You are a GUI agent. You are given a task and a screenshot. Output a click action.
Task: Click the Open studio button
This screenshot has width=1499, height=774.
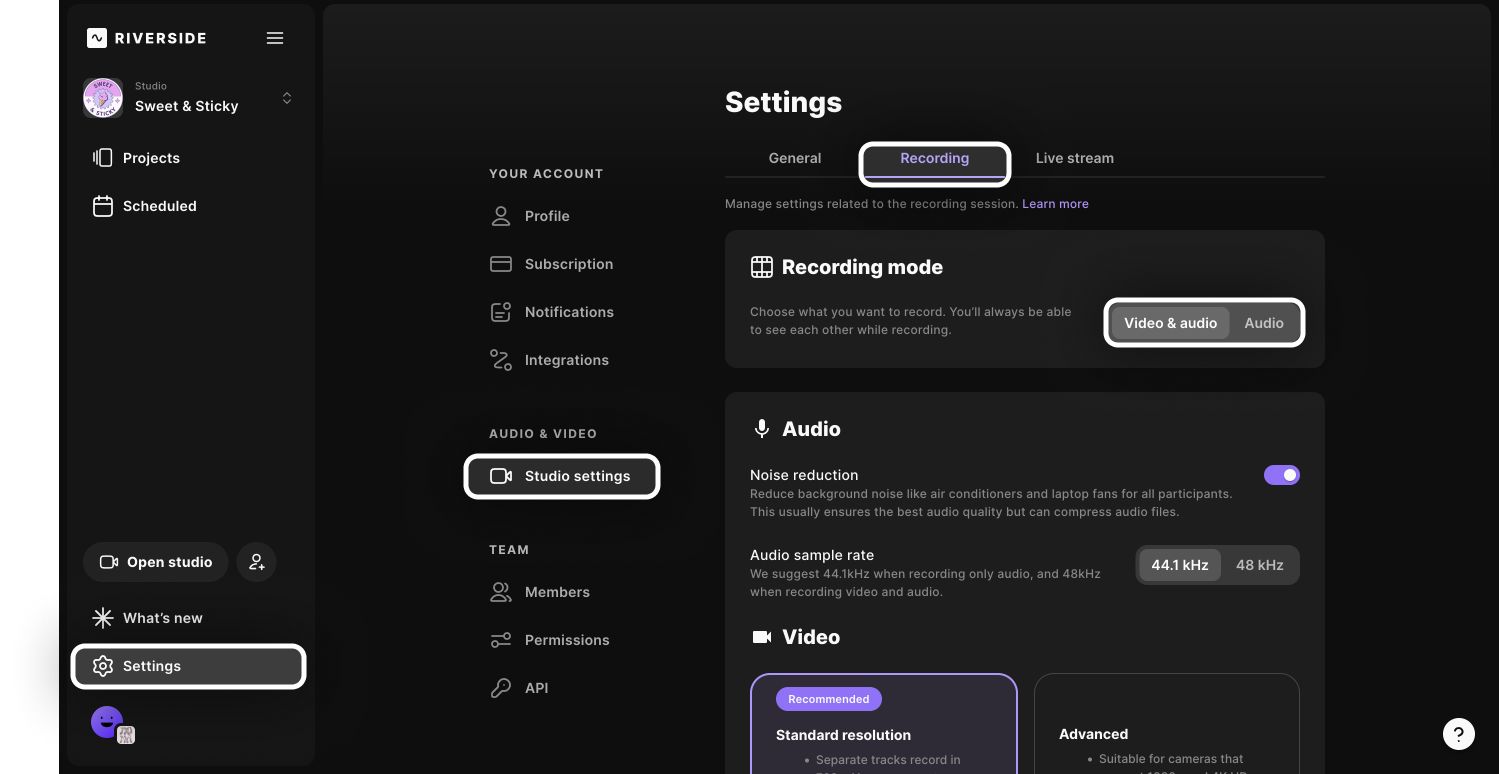(156, 562)
